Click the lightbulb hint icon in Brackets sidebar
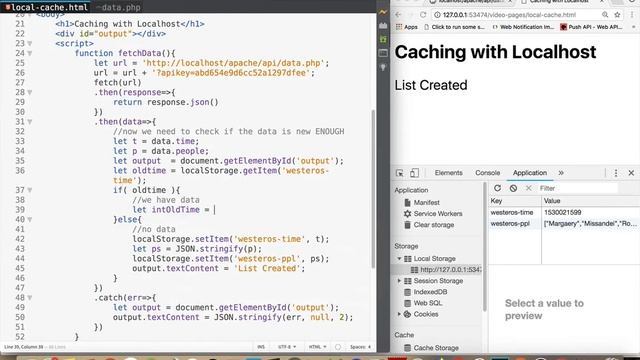Viewport: 640px width, 360px height. (383, 67)
